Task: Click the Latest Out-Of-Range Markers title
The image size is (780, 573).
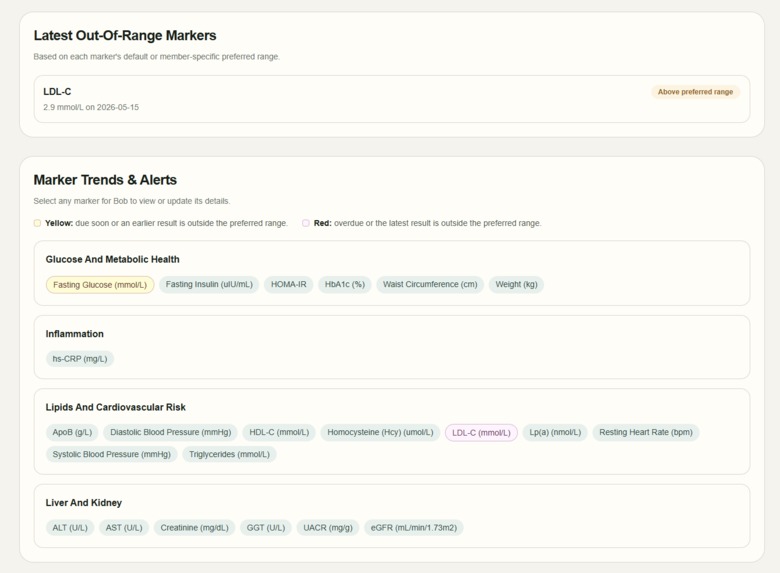Action: point(125,35)
